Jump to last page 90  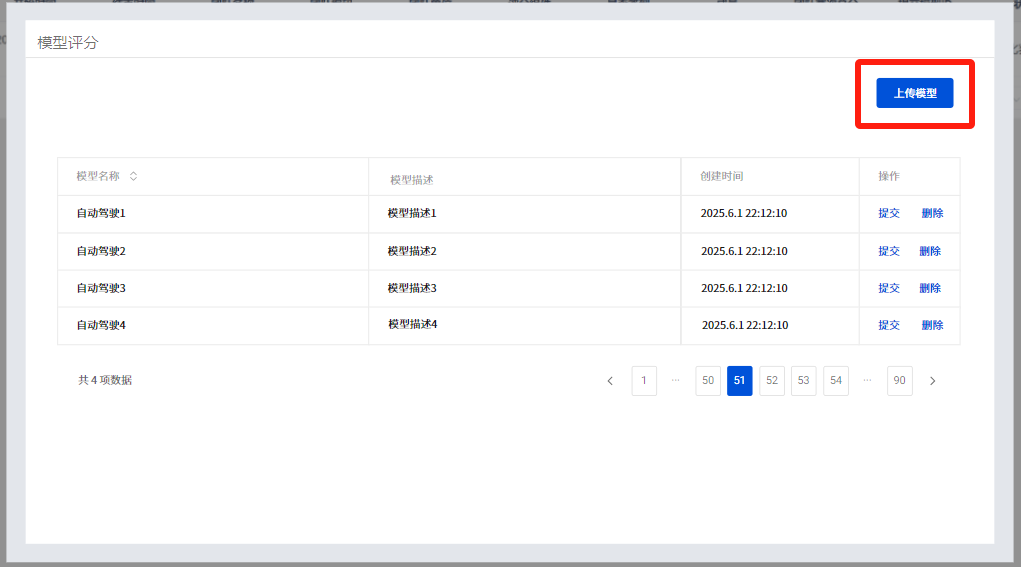click(900, 381)
